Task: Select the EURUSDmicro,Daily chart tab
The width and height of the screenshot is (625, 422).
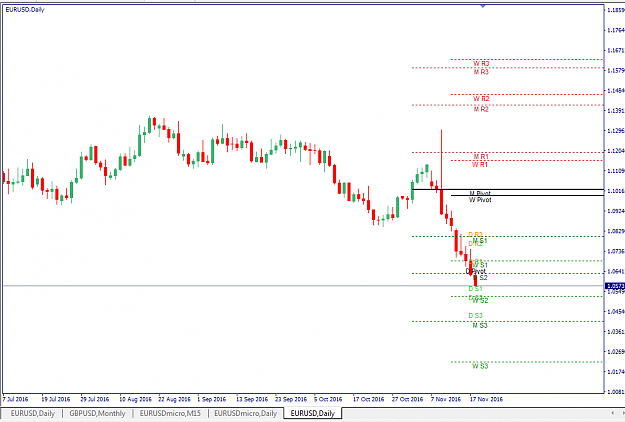Action: [x=246, y=414]
